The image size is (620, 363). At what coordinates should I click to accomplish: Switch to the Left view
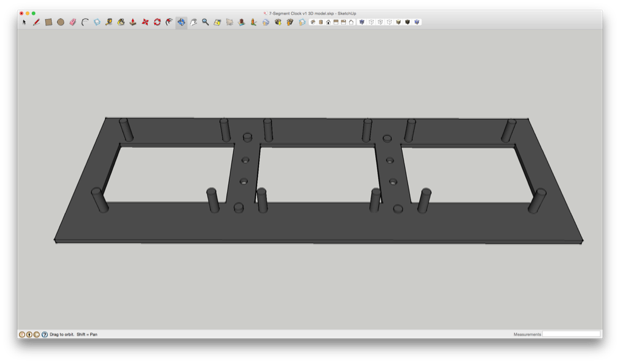(351, 22)
